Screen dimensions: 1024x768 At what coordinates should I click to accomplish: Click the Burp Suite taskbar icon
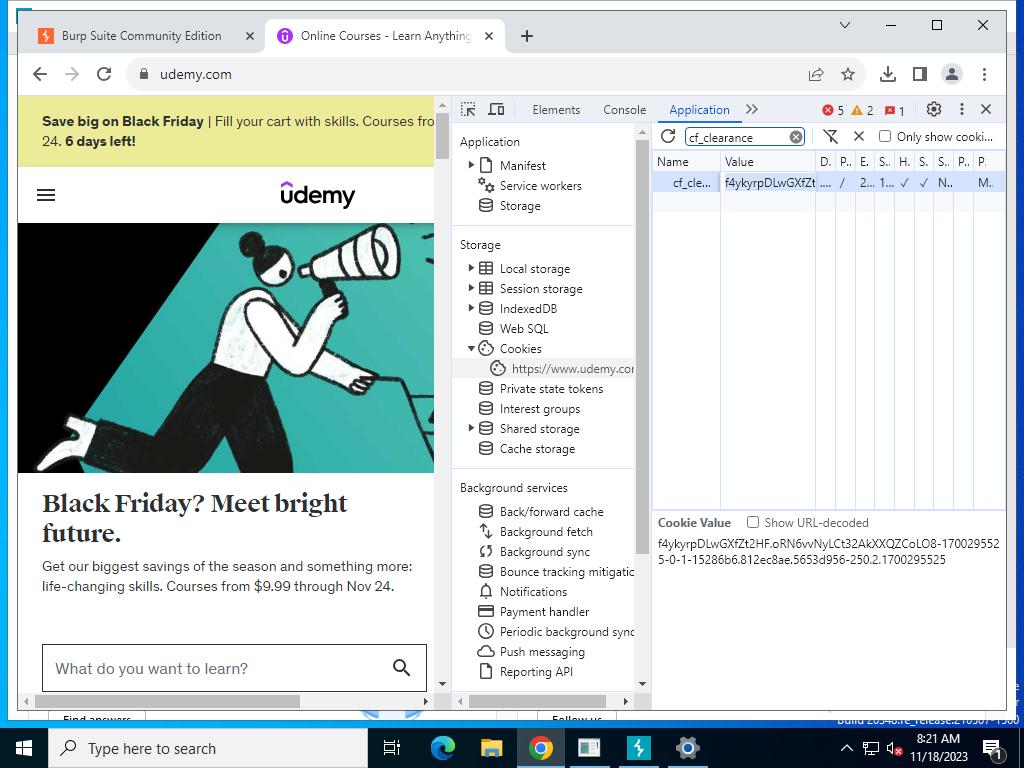click(x=638, y=748)
